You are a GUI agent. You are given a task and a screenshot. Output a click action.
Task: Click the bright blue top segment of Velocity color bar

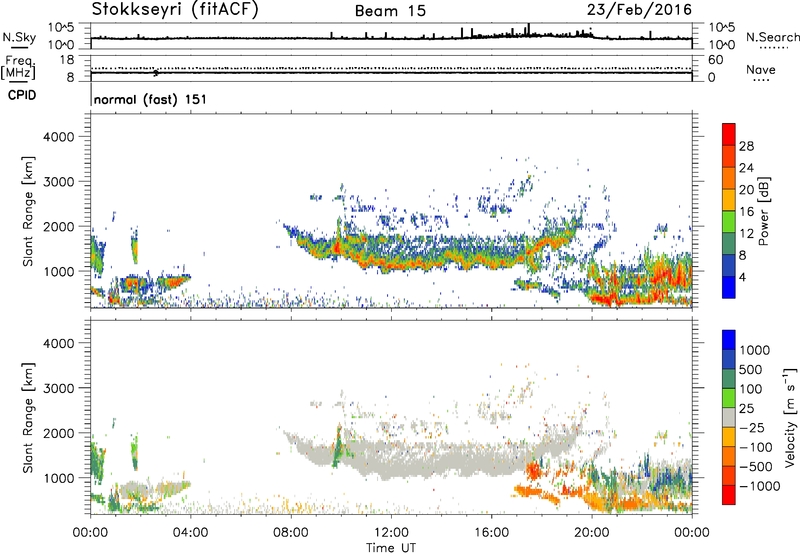729,340
